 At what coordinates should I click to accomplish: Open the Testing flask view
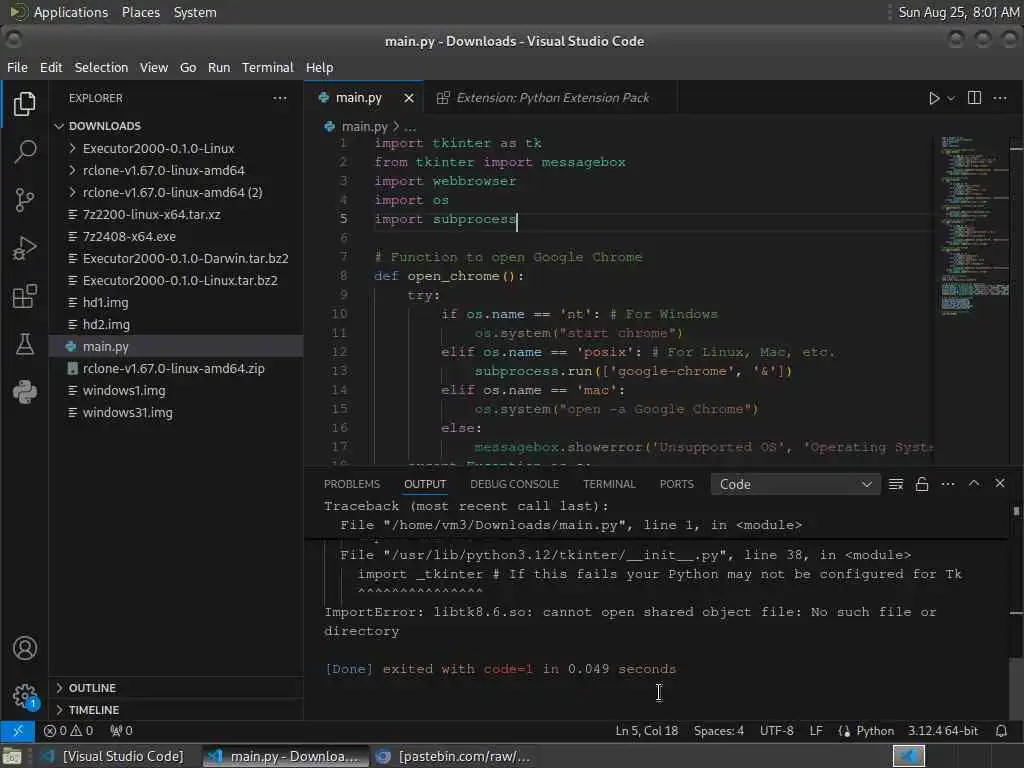pos(24,344)
